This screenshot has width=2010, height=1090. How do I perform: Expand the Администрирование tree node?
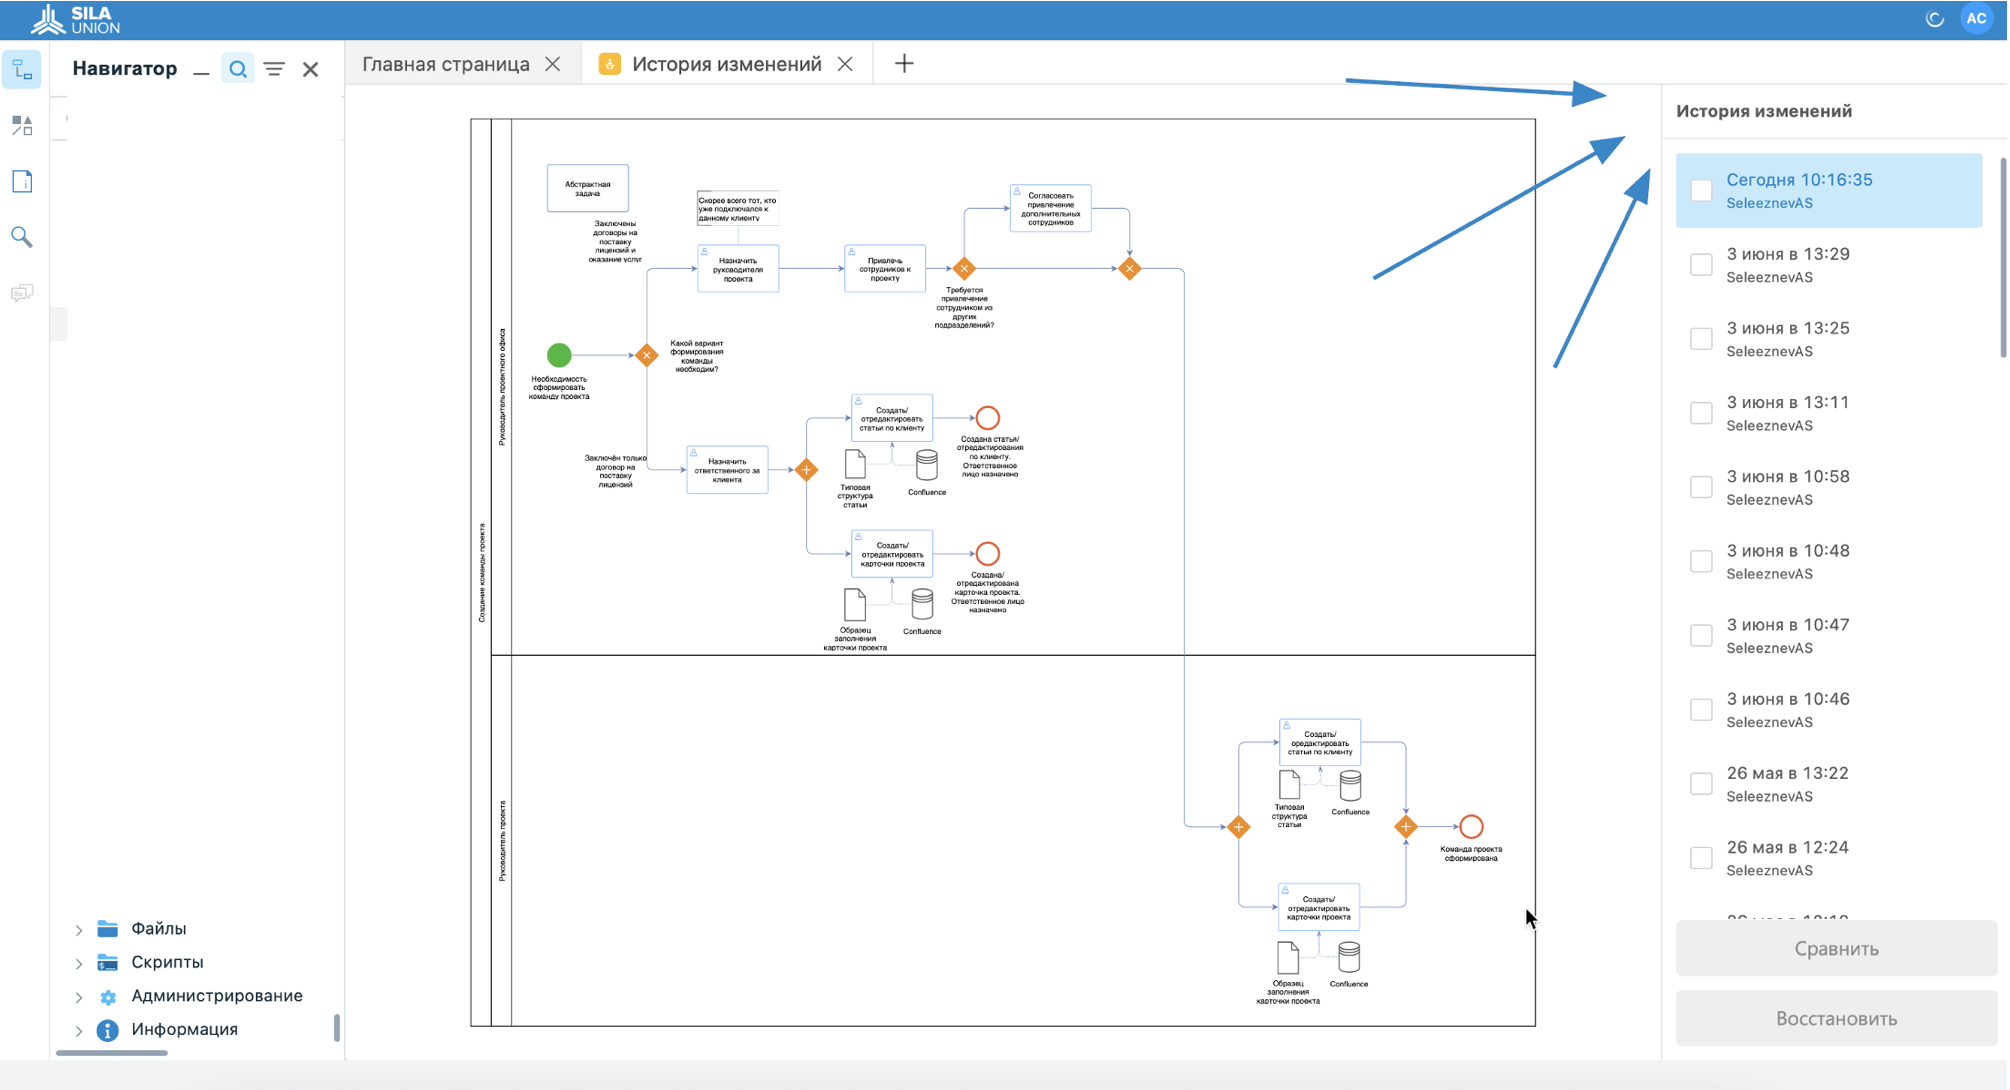point(79,997)
